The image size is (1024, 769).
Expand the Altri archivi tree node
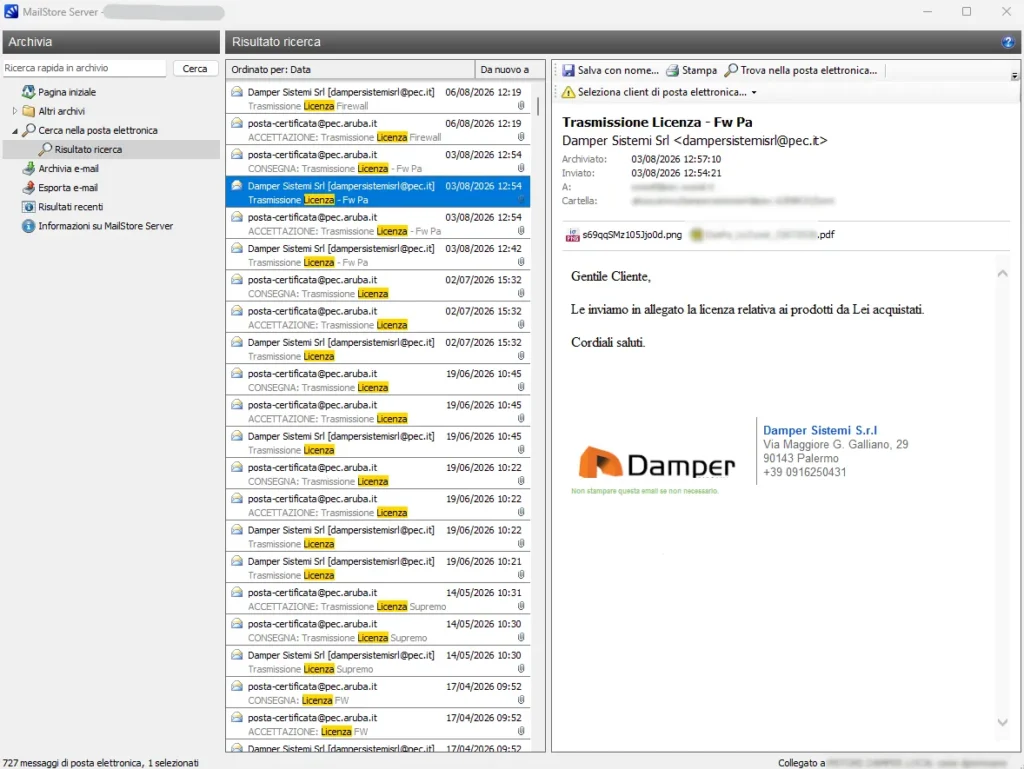[x=14, y=111]
